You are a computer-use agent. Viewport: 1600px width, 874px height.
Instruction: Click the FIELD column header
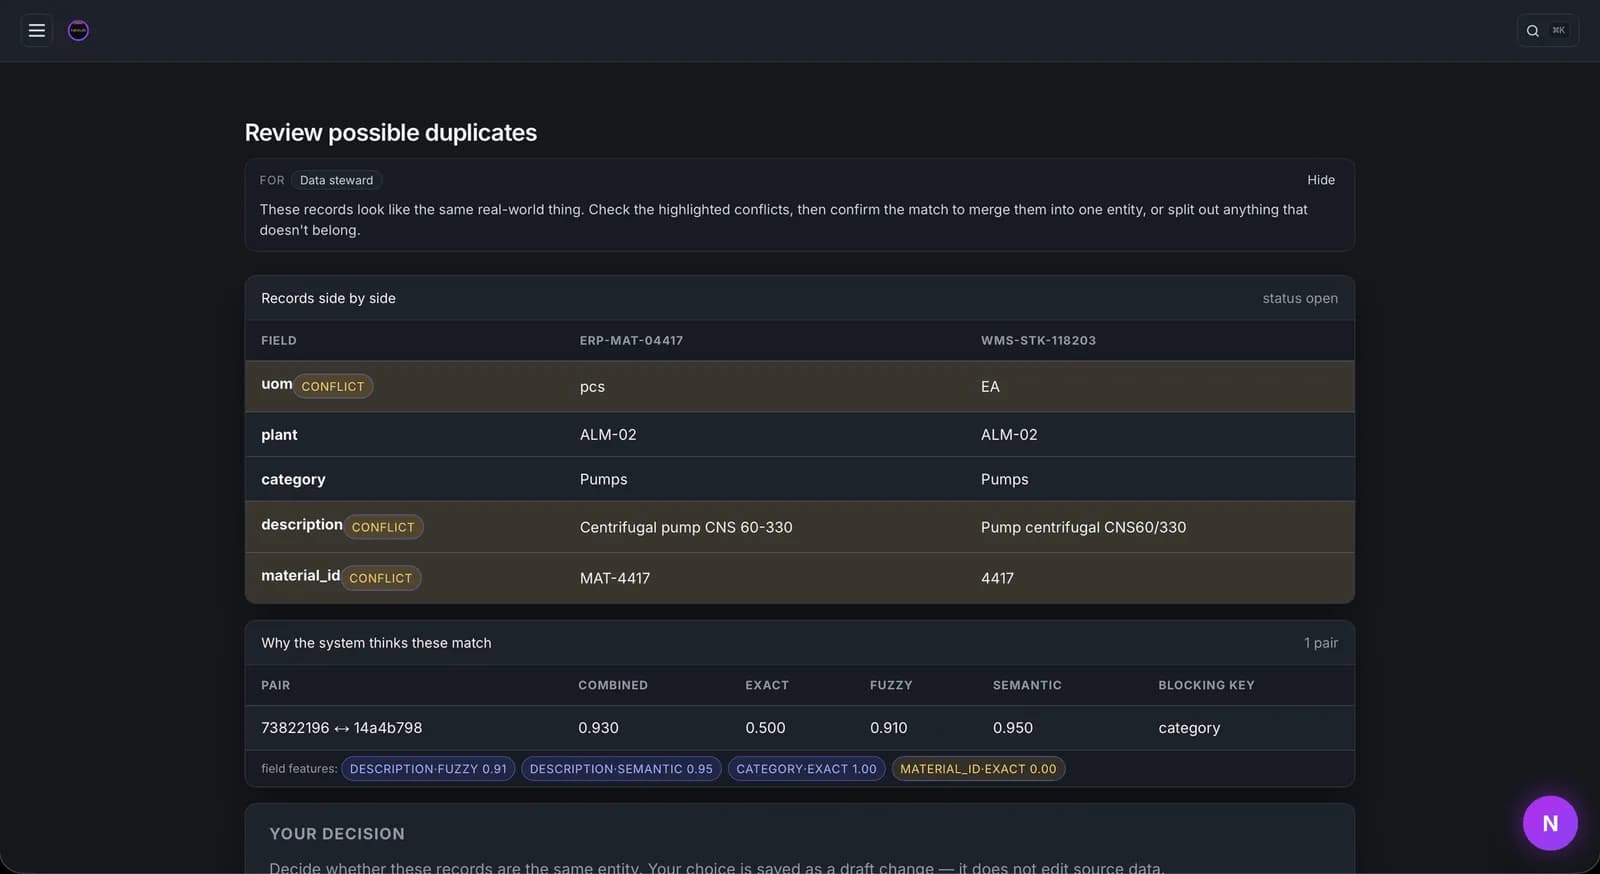pyautogui.click(x=279, y=341)
